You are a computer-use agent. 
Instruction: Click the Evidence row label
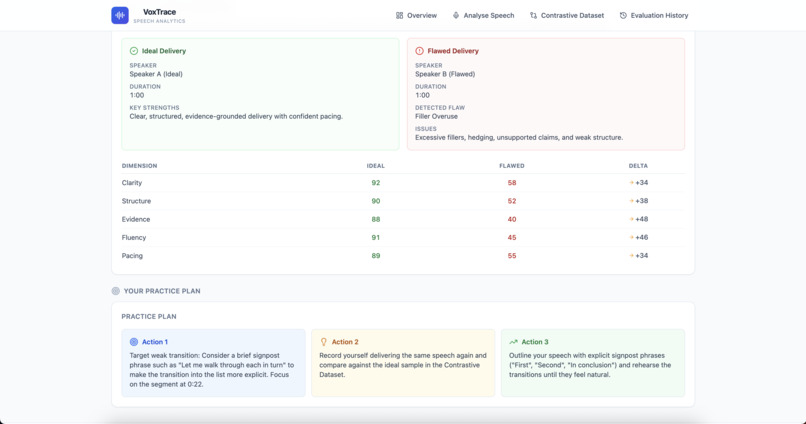136,219
